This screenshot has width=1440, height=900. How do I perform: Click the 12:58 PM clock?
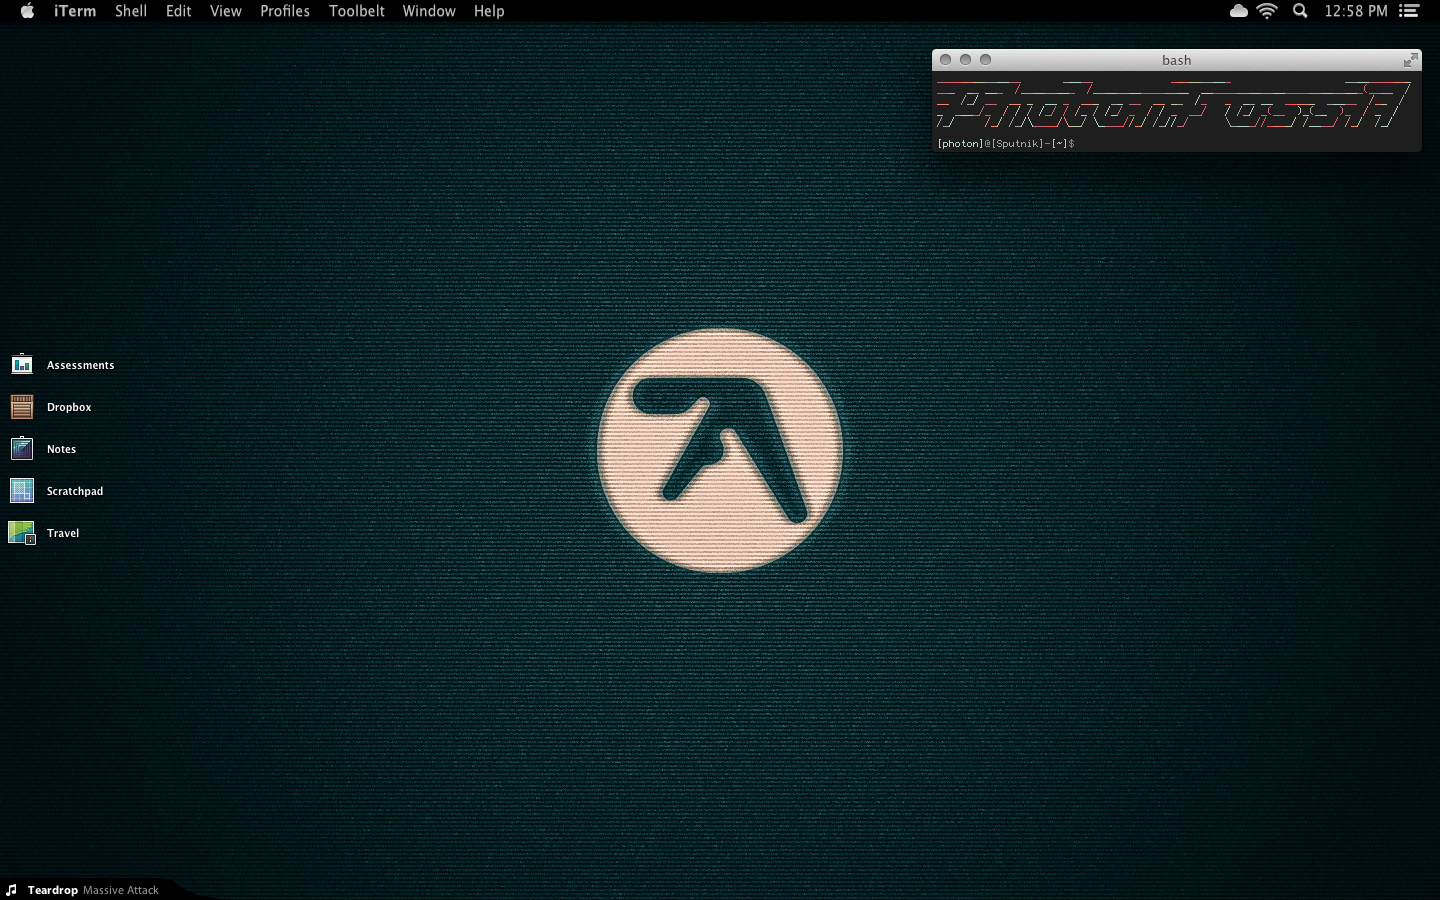[x=1356, y=11]
